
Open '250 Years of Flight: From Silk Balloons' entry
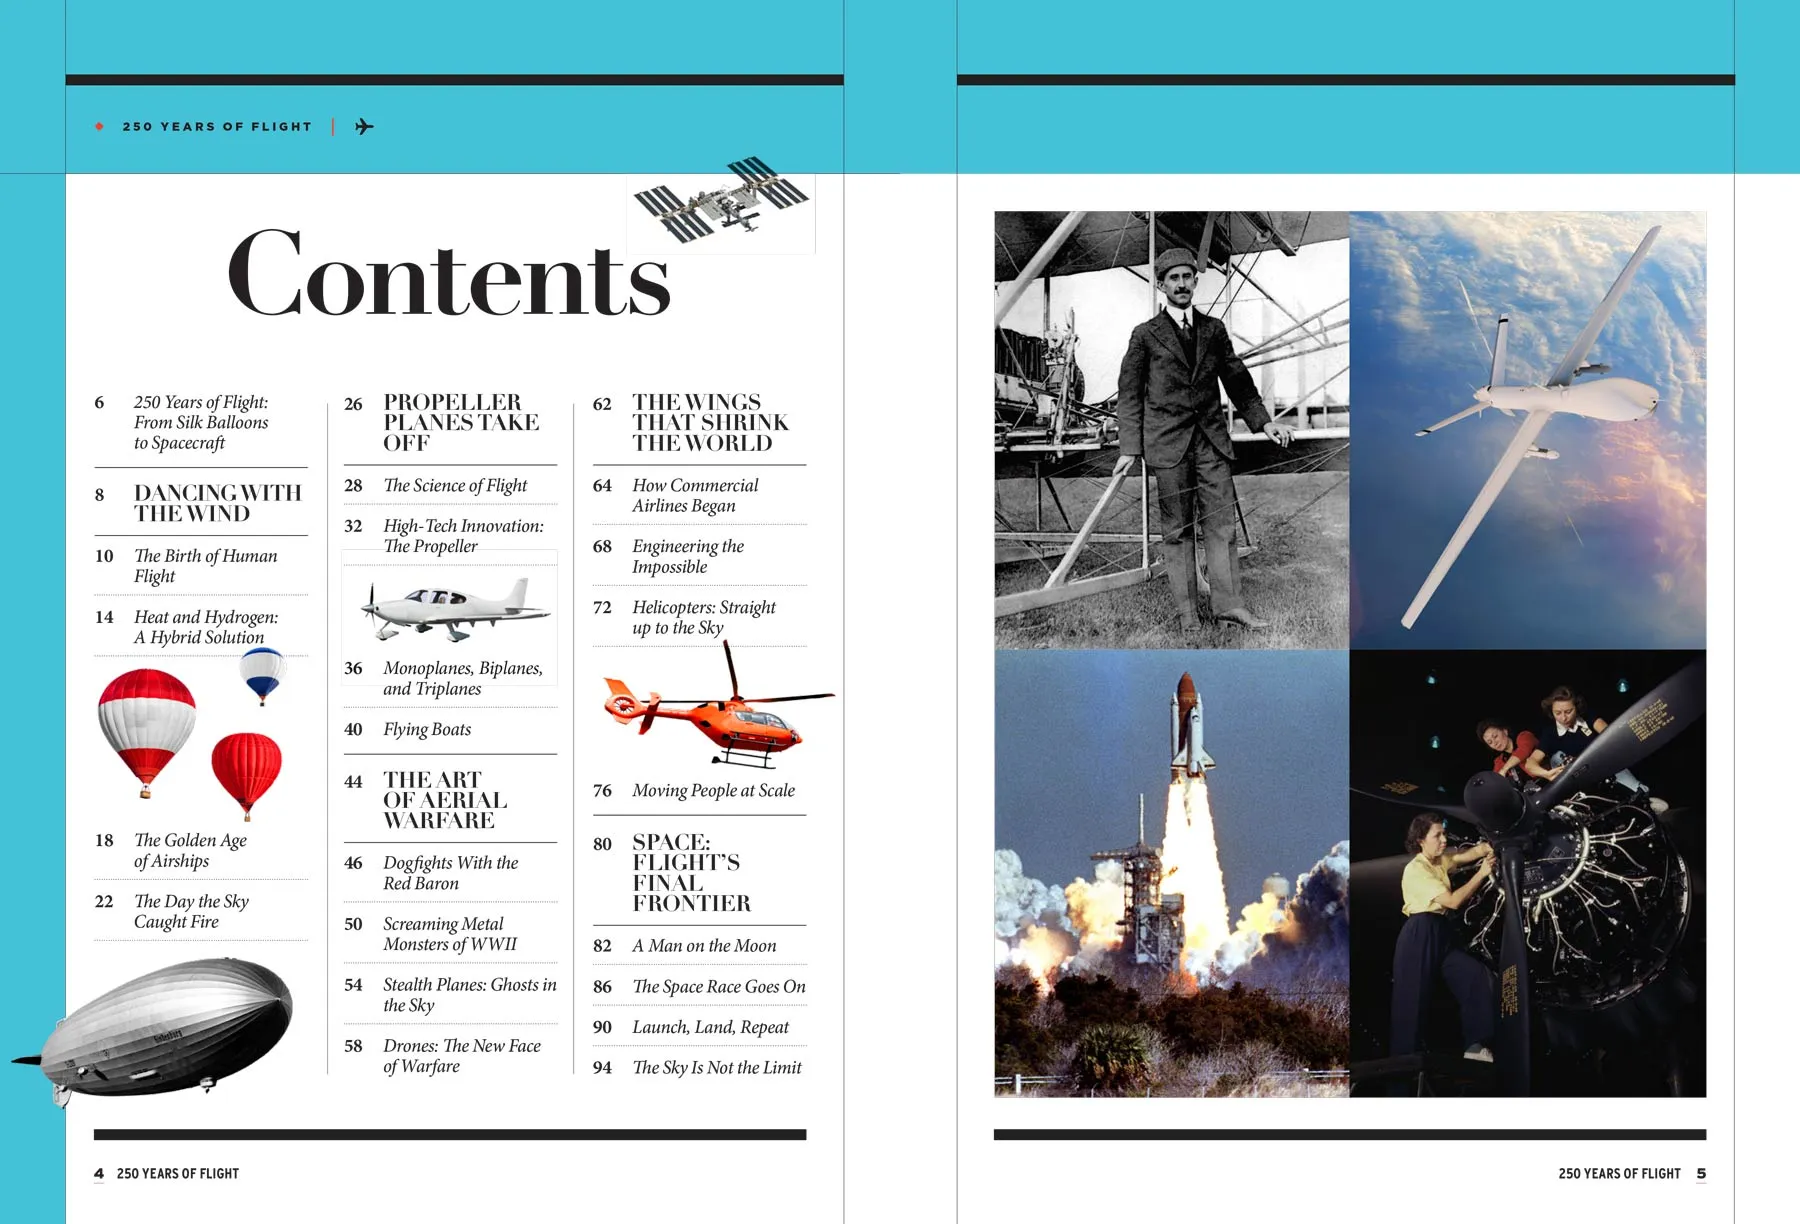(x=201, y=422)
